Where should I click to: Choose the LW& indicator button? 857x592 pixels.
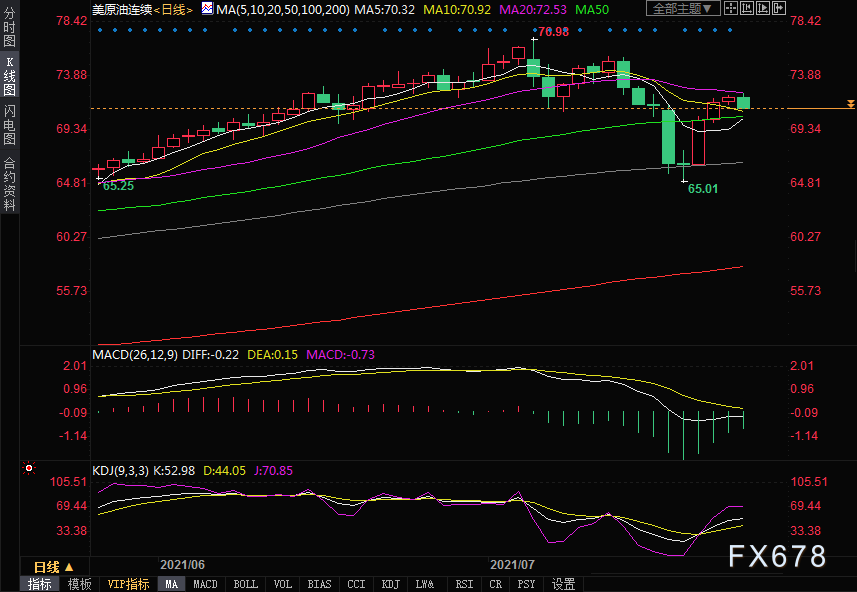(x=425, y=584)
